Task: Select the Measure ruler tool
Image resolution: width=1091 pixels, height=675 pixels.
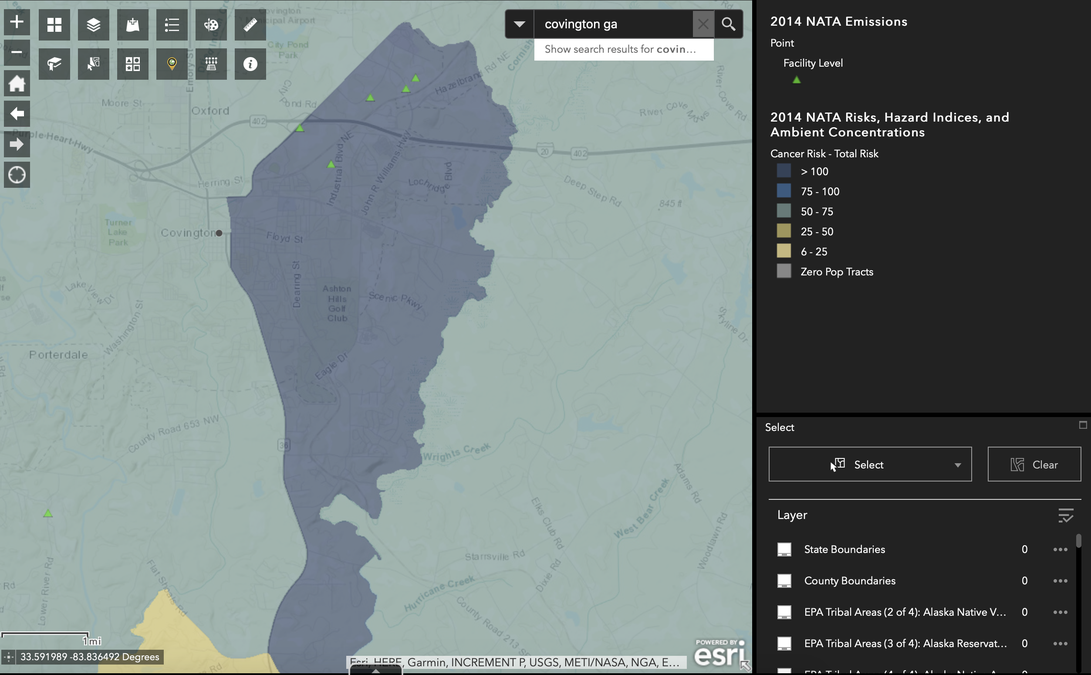Action: pos(250,26)
